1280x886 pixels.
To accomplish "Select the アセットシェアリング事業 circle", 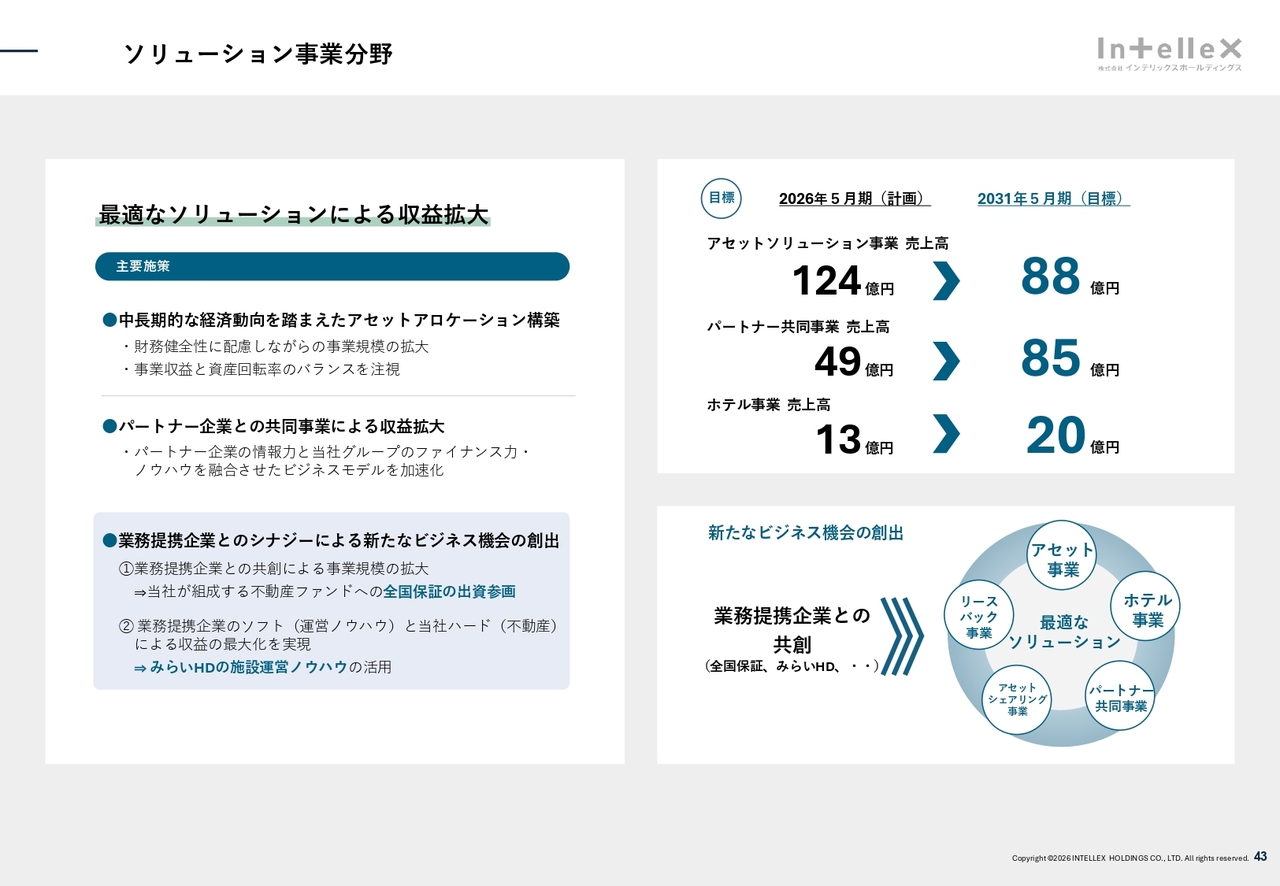I will [x=1017, y=699].
